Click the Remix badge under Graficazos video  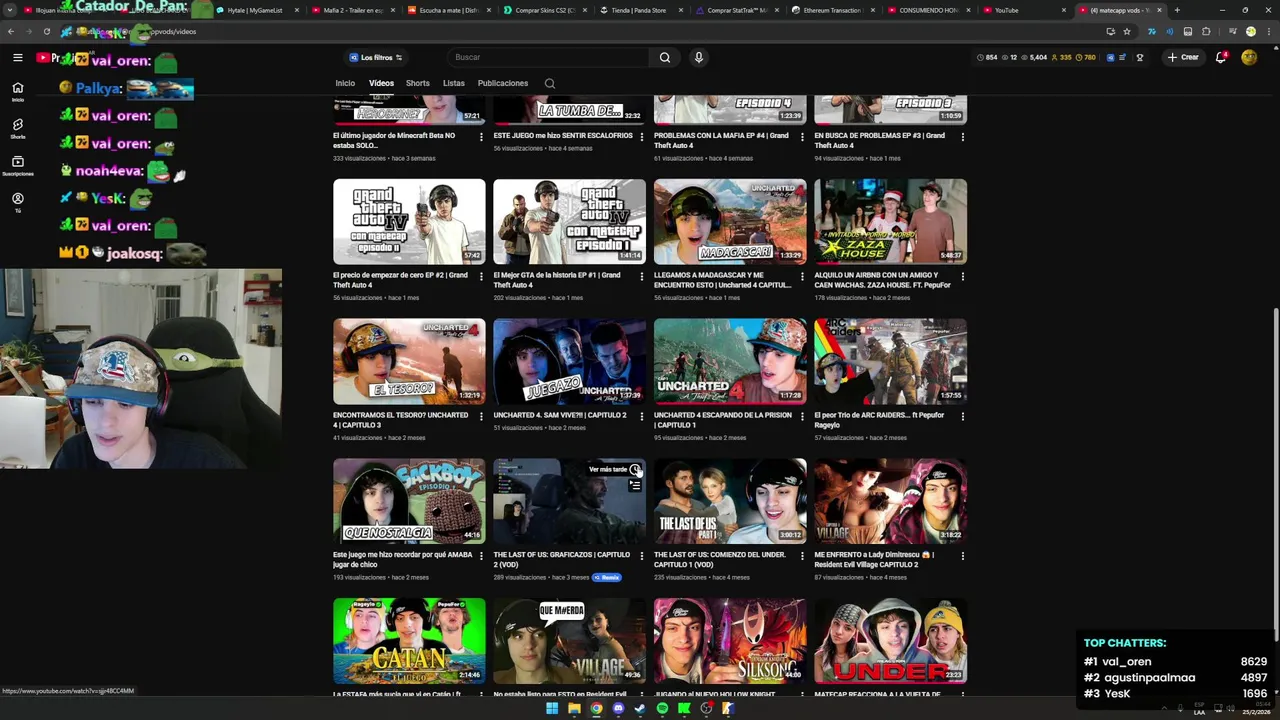[x=606, y=577]
